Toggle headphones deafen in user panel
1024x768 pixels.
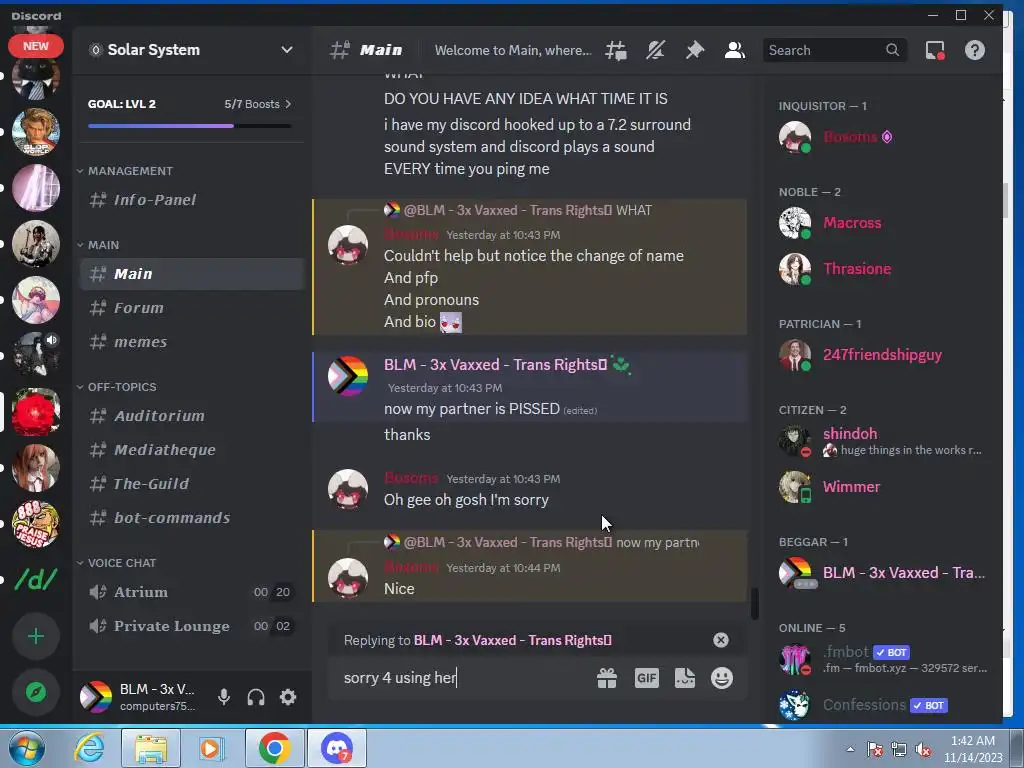(x=256, y=697)
